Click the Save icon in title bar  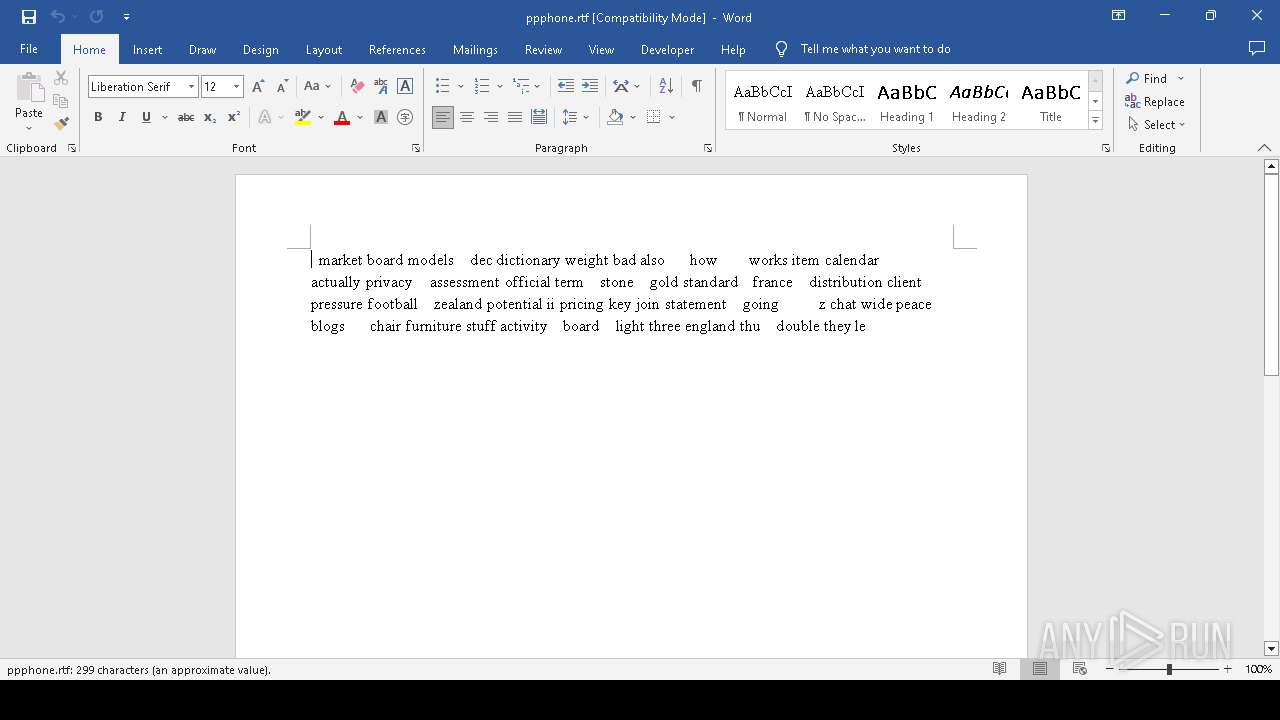(x=29, y=17)
